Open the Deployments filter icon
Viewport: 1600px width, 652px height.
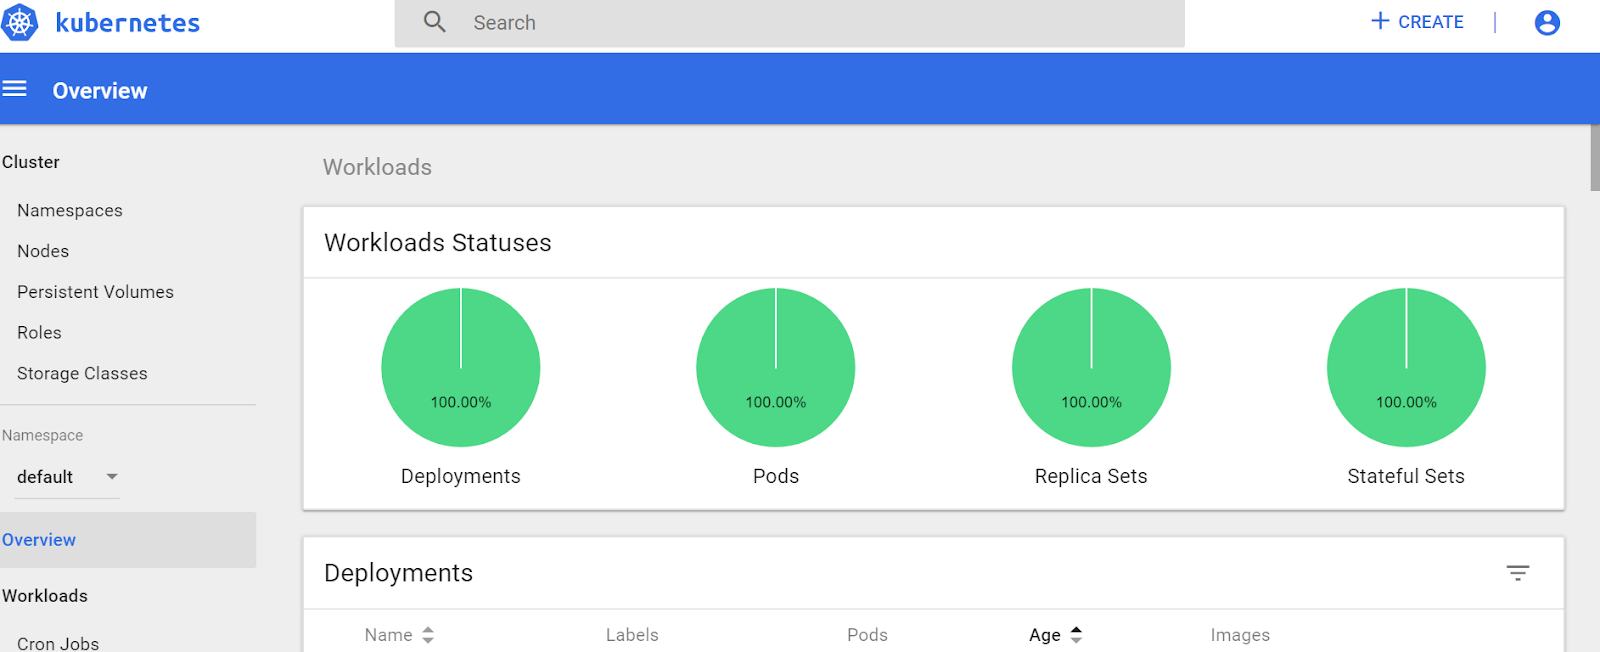click(x=1518, y=573)
